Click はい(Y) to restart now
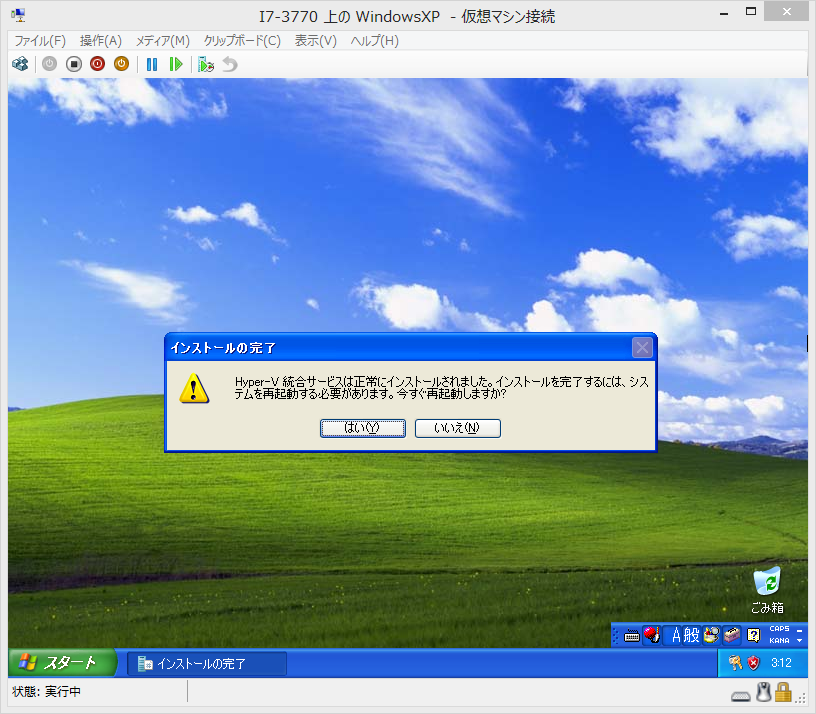The image size is (816, 714). [x=363, y=428]
